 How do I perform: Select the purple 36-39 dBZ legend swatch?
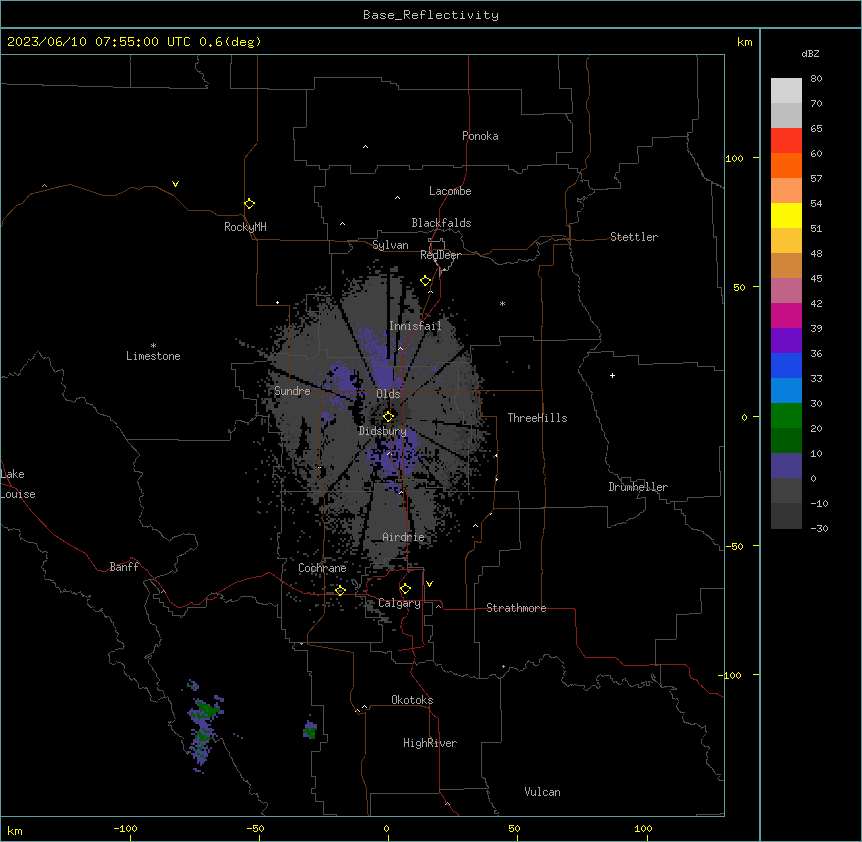pos(786,341)
